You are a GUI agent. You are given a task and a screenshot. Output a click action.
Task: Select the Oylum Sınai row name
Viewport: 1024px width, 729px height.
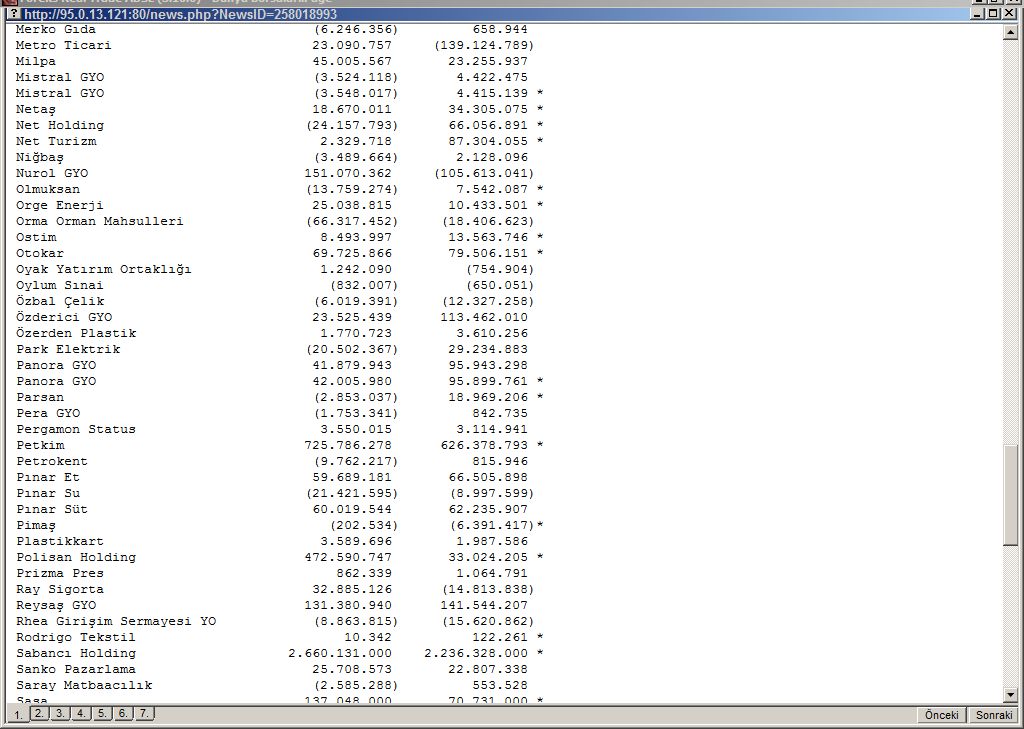click(59, 285)
